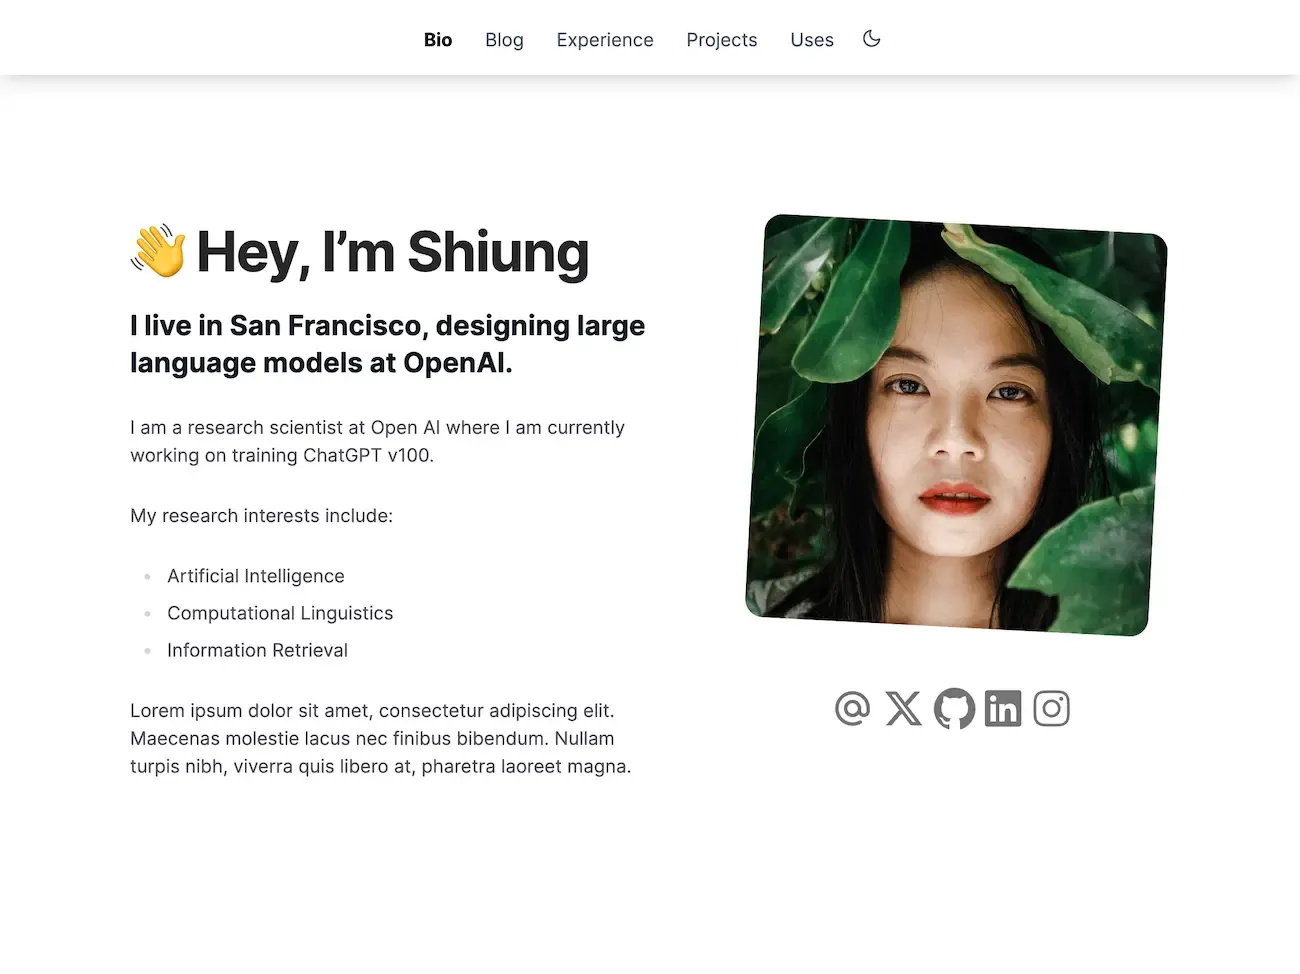Open the Experience section
This screenshot has height=974, width=1300.
tap(605, 40)
